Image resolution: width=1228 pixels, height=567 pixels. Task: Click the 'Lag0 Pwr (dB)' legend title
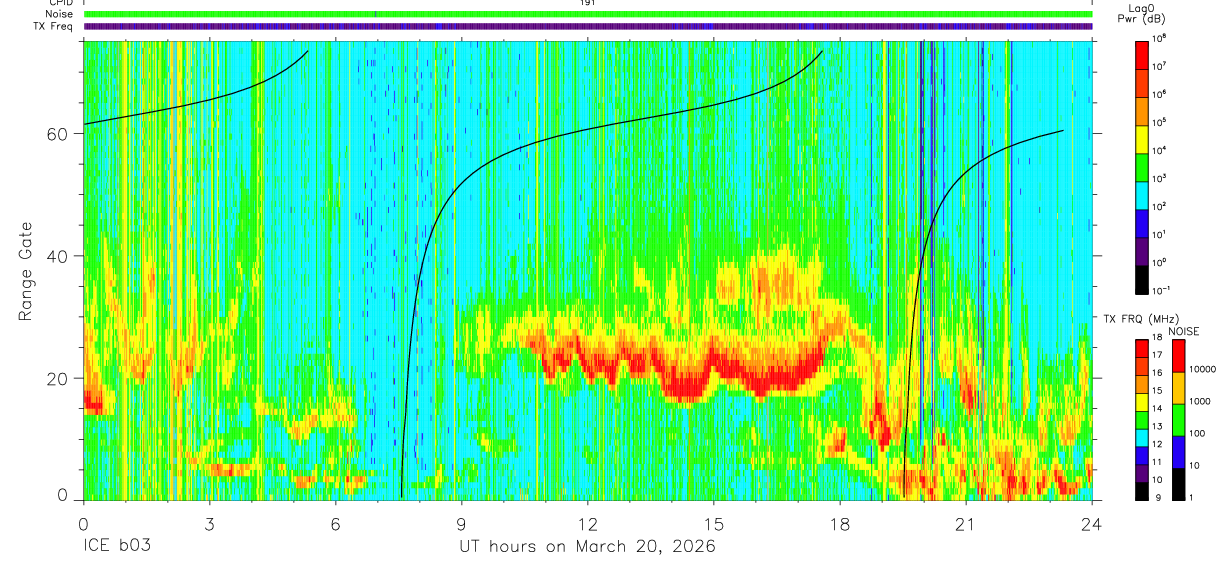click(1142, 14)
